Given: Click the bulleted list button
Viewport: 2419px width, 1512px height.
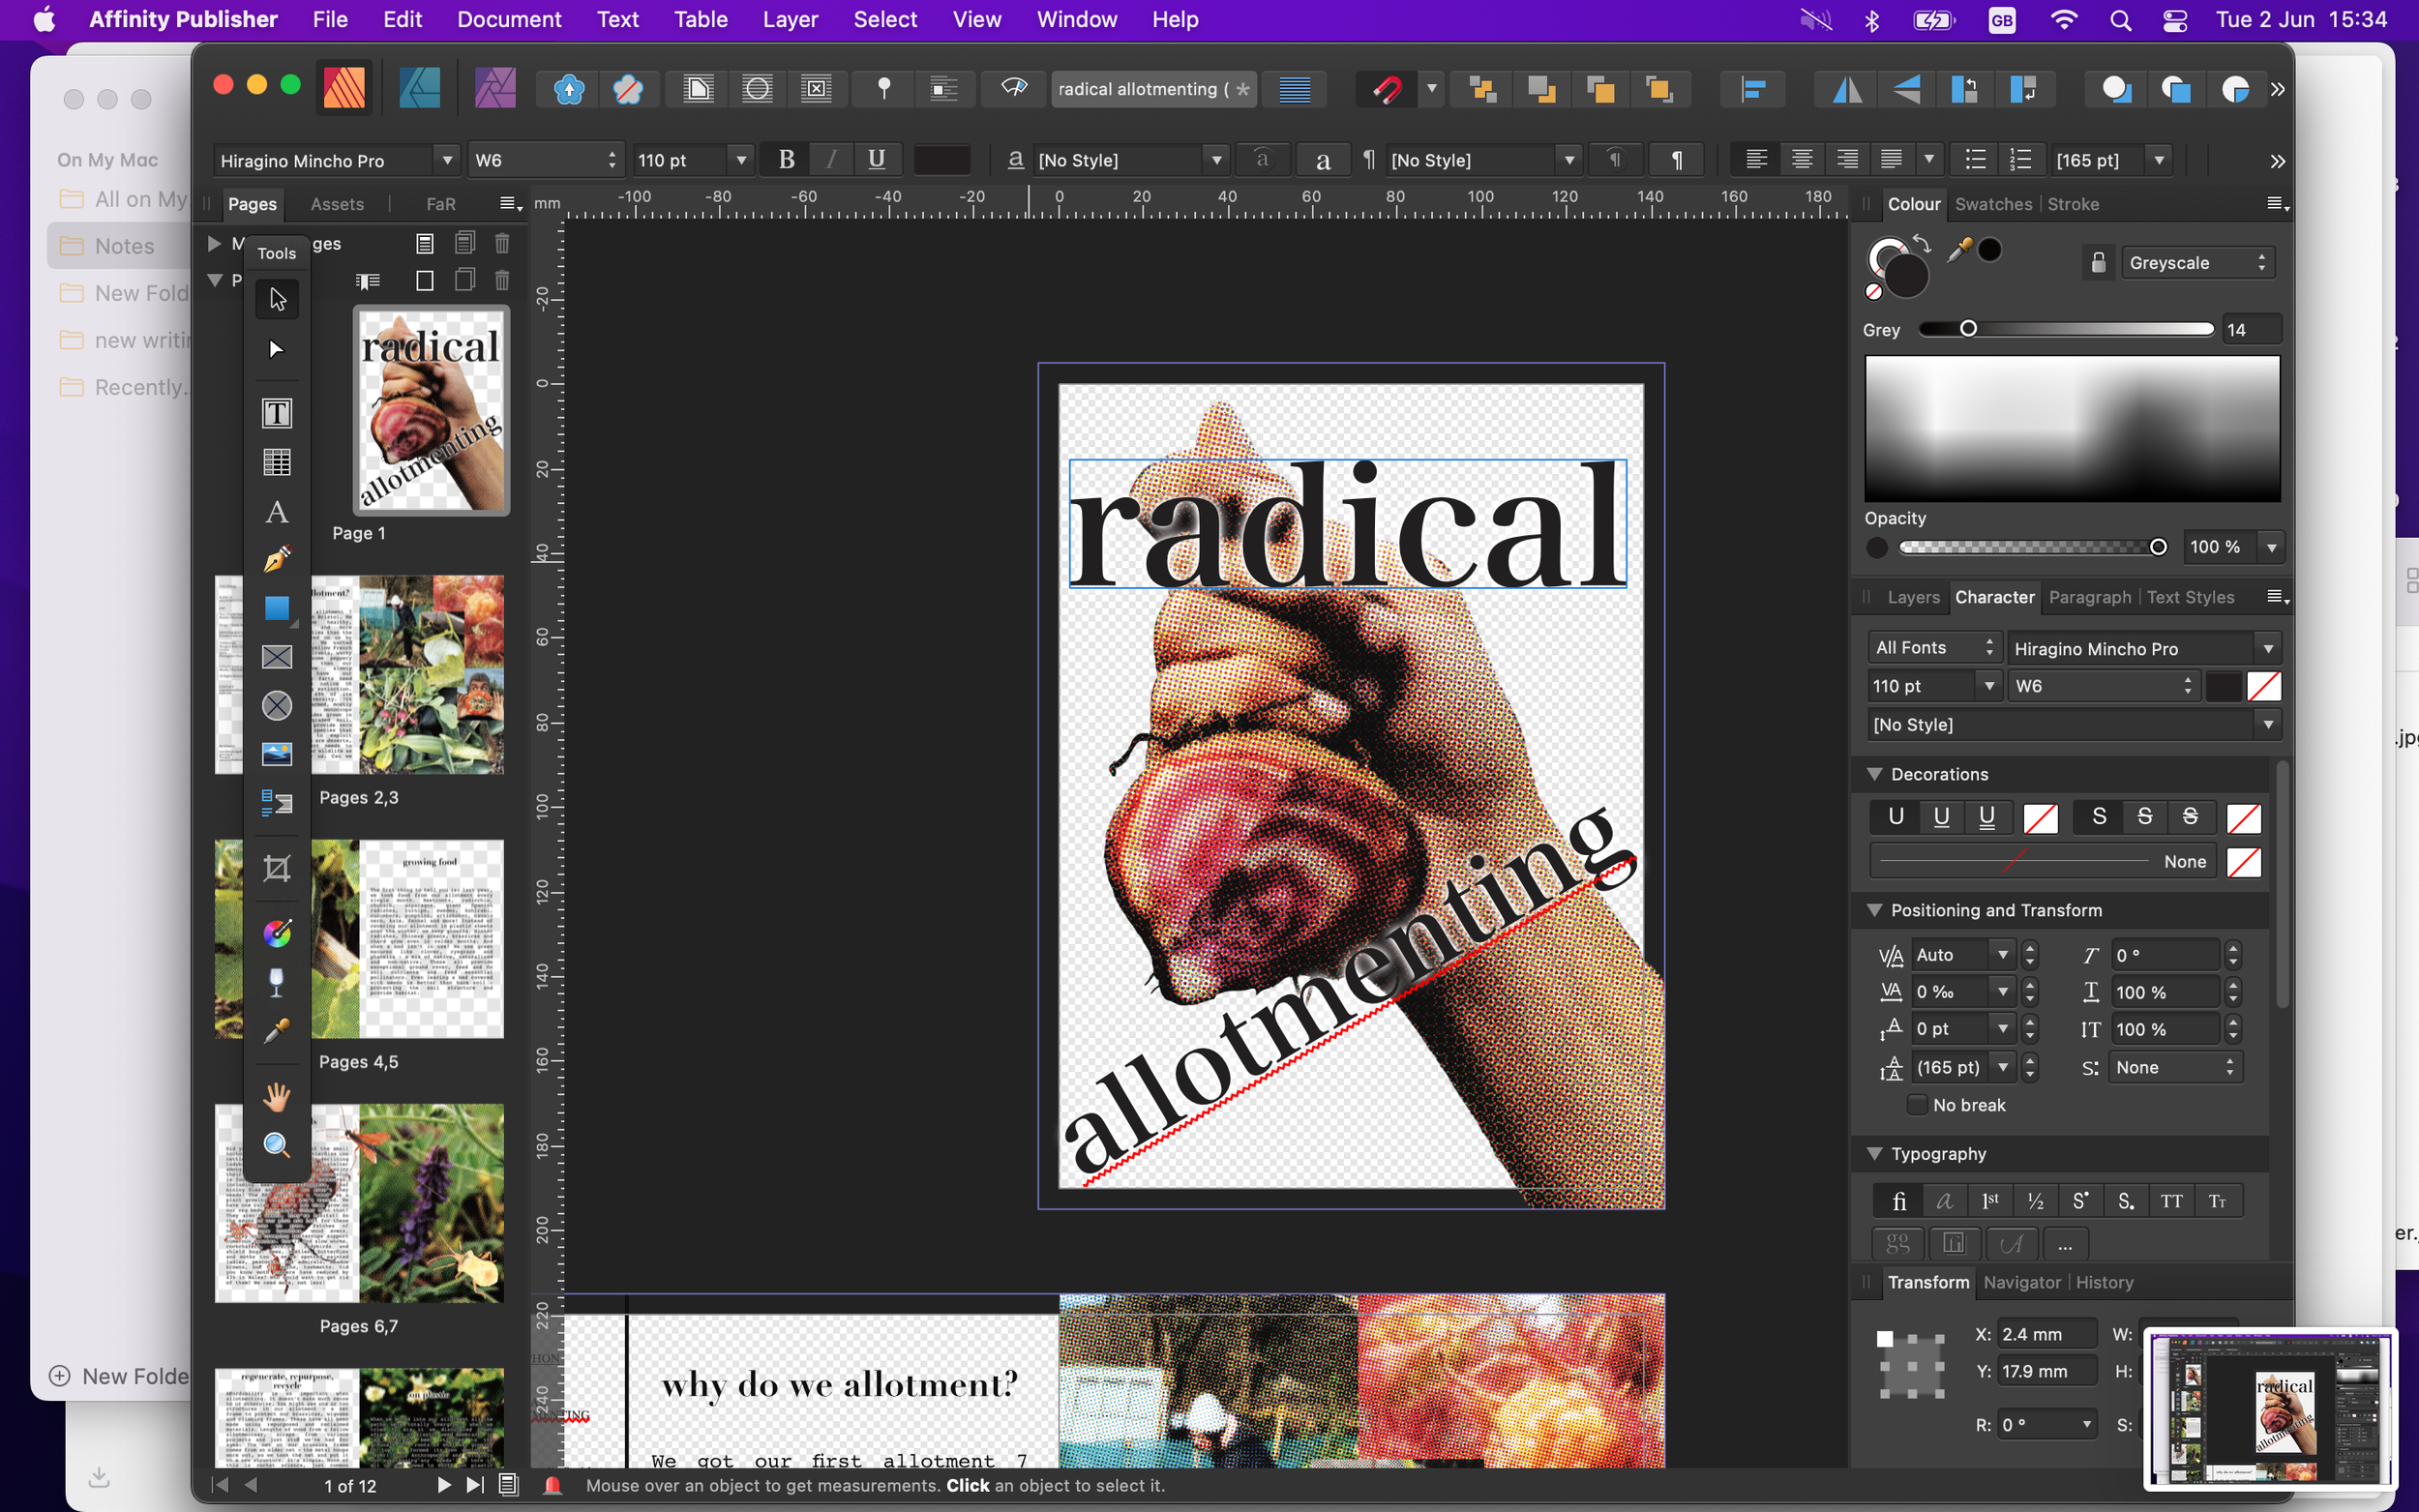Looking at the screenshot, I should pyautogui.click(x=1975, y=160).
